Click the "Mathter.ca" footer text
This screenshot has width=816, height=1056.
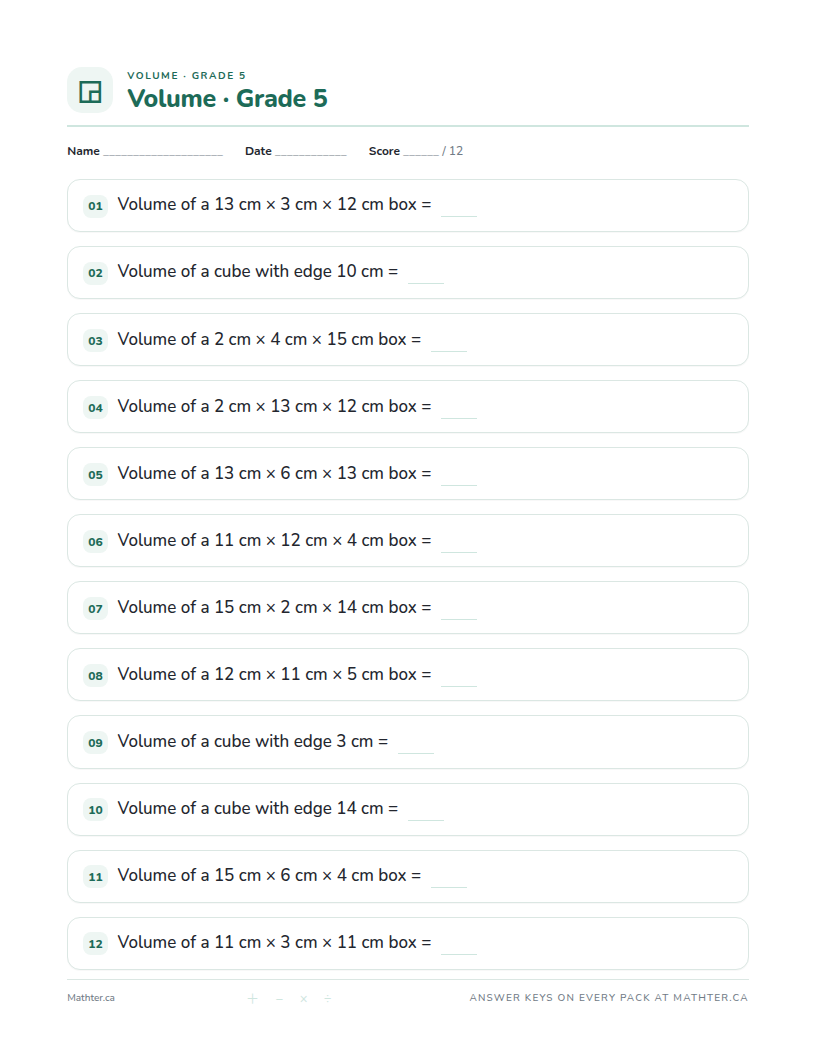91,998
